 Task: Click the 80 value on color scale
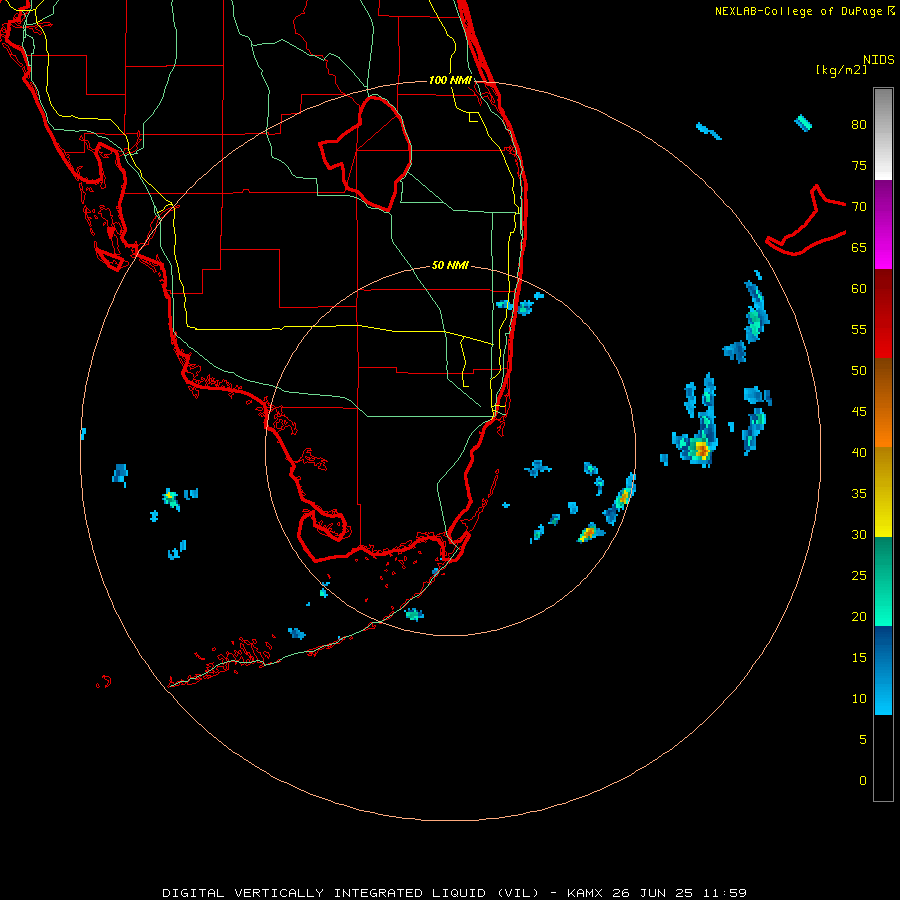859,125
